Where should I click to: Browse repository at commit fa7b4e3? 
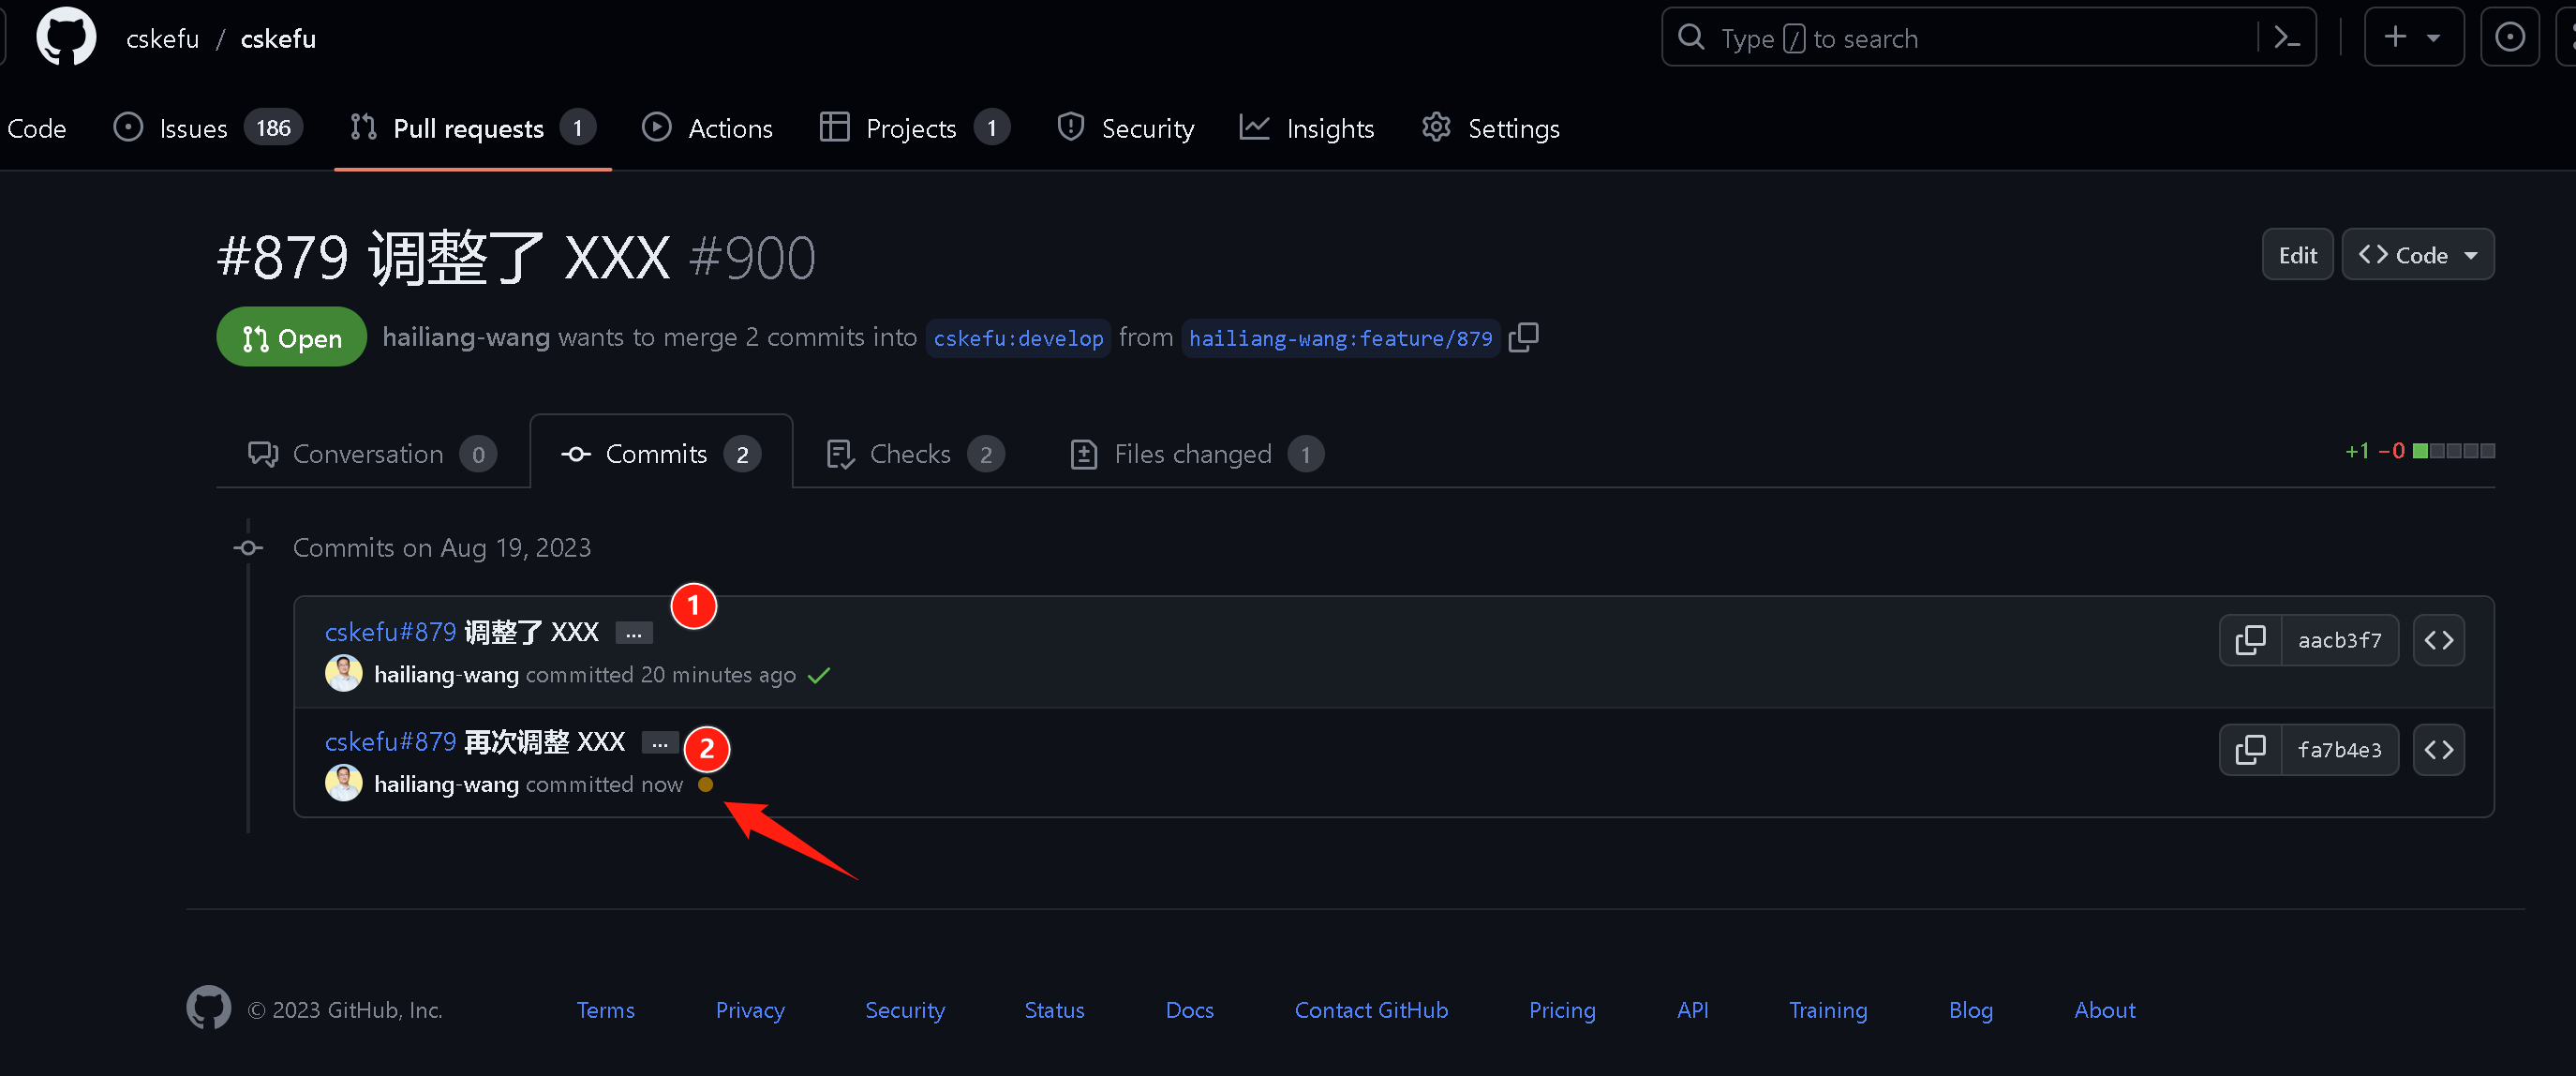(x=2439, y=750)
